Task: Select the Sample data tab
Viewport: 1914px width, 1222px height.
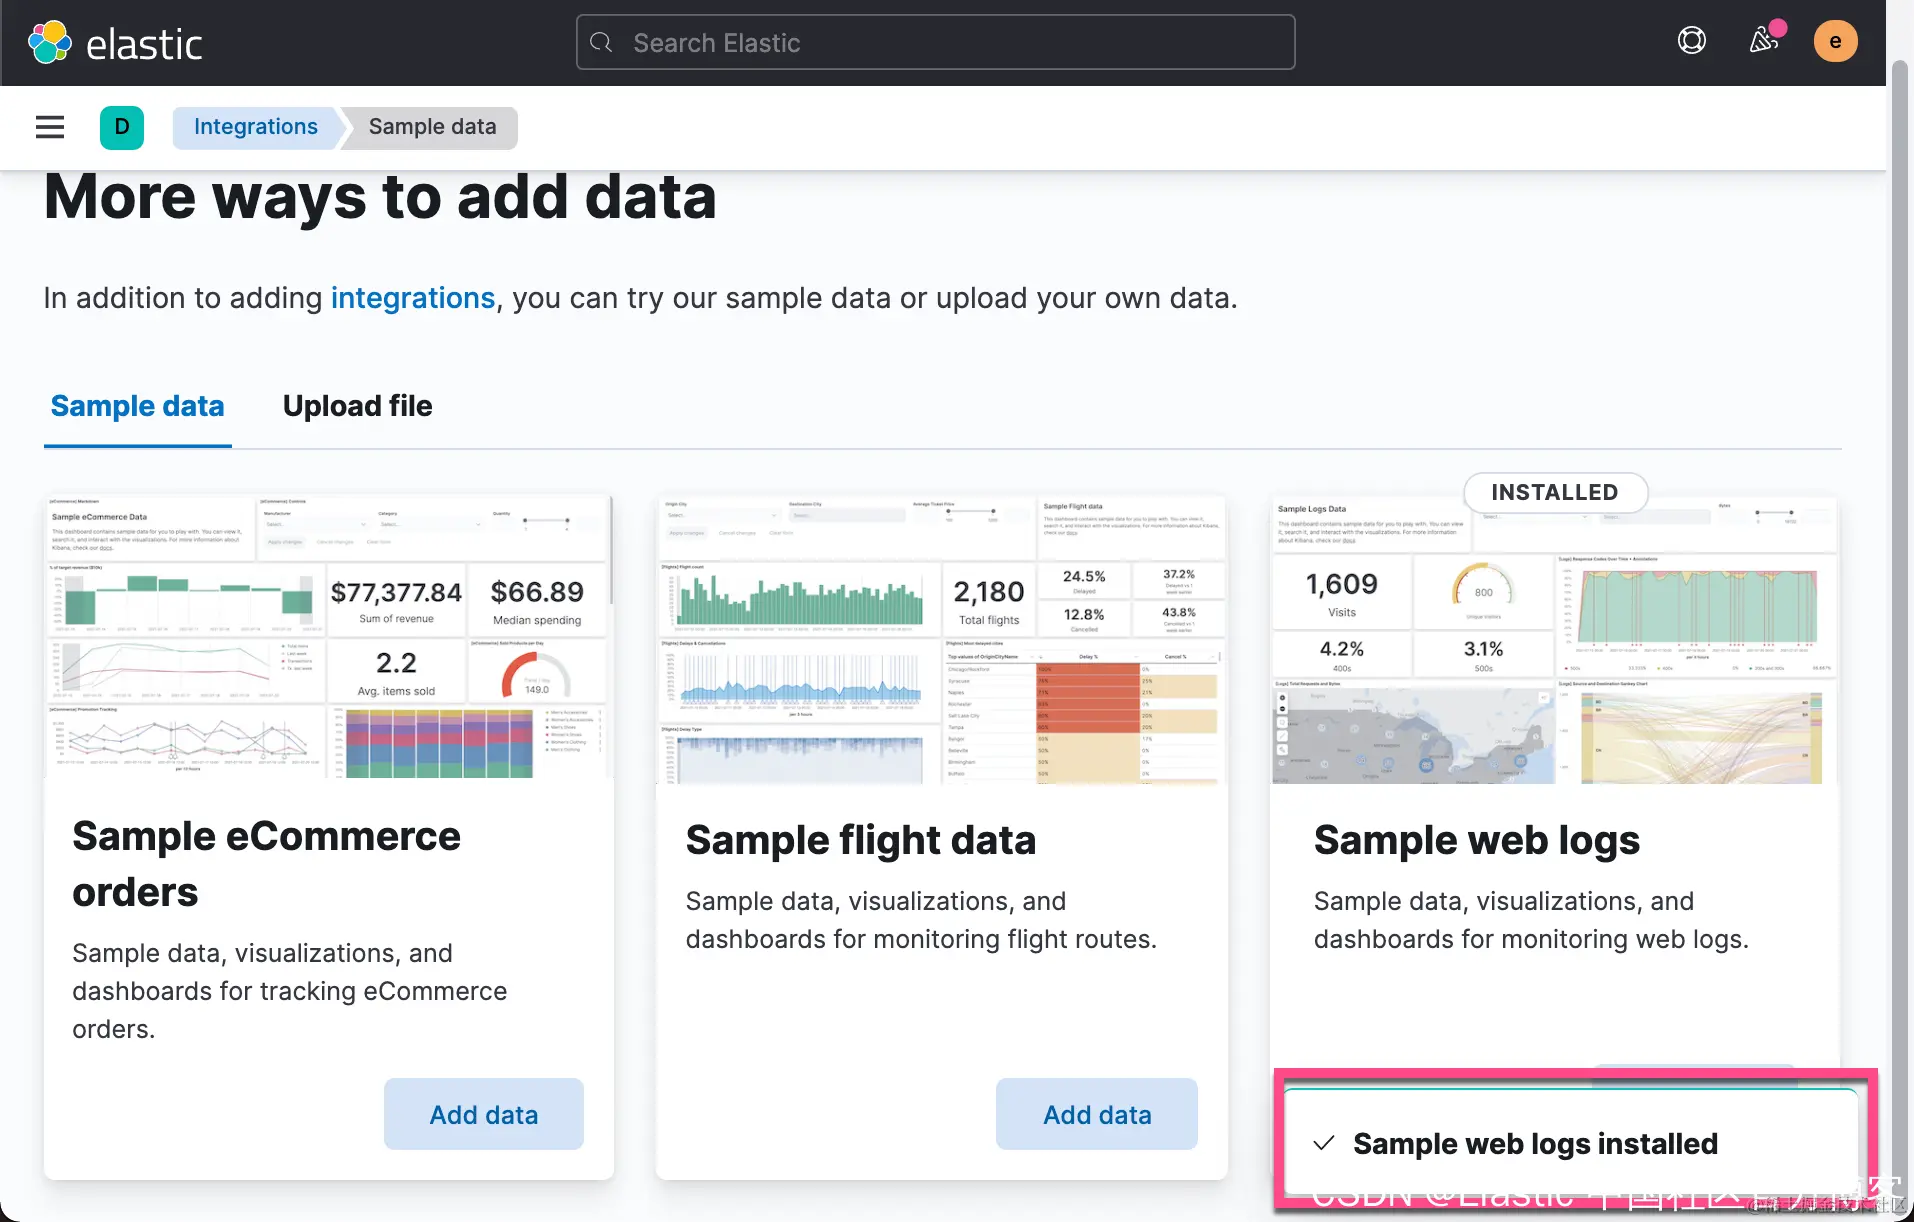Action: click(138, 406)
